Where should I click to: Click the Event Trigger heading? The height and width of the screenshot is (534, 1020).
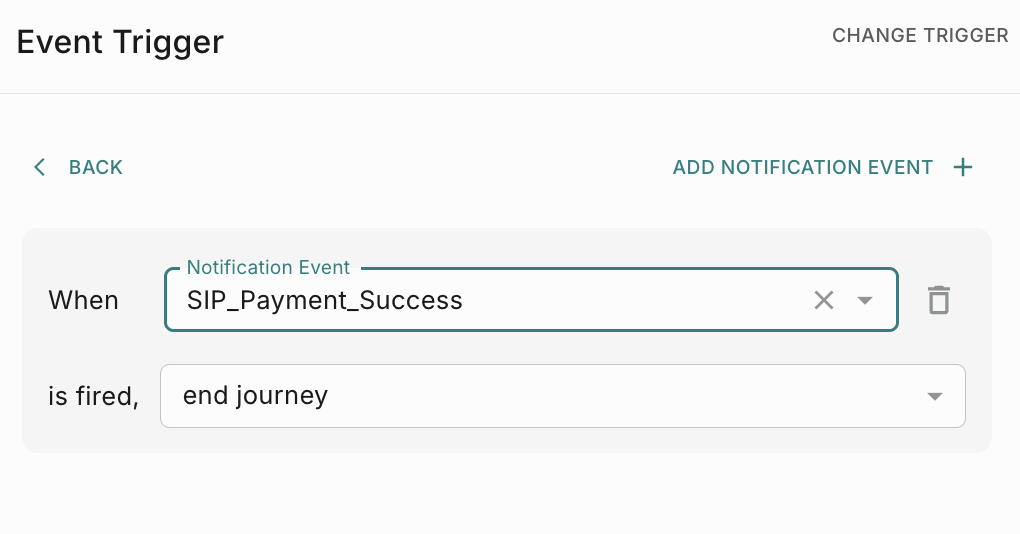pos(120,42)
